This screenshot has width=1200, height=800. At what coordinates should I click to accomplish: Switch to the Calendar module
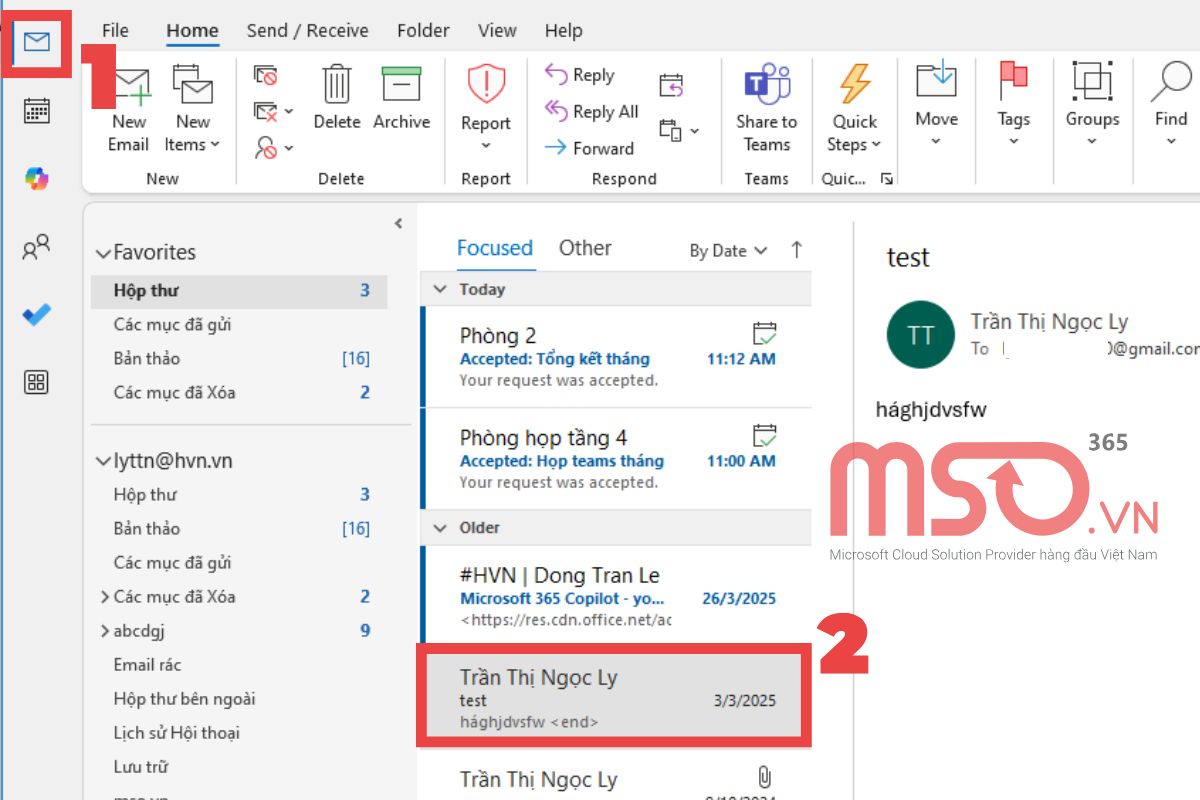pos(37,110)
